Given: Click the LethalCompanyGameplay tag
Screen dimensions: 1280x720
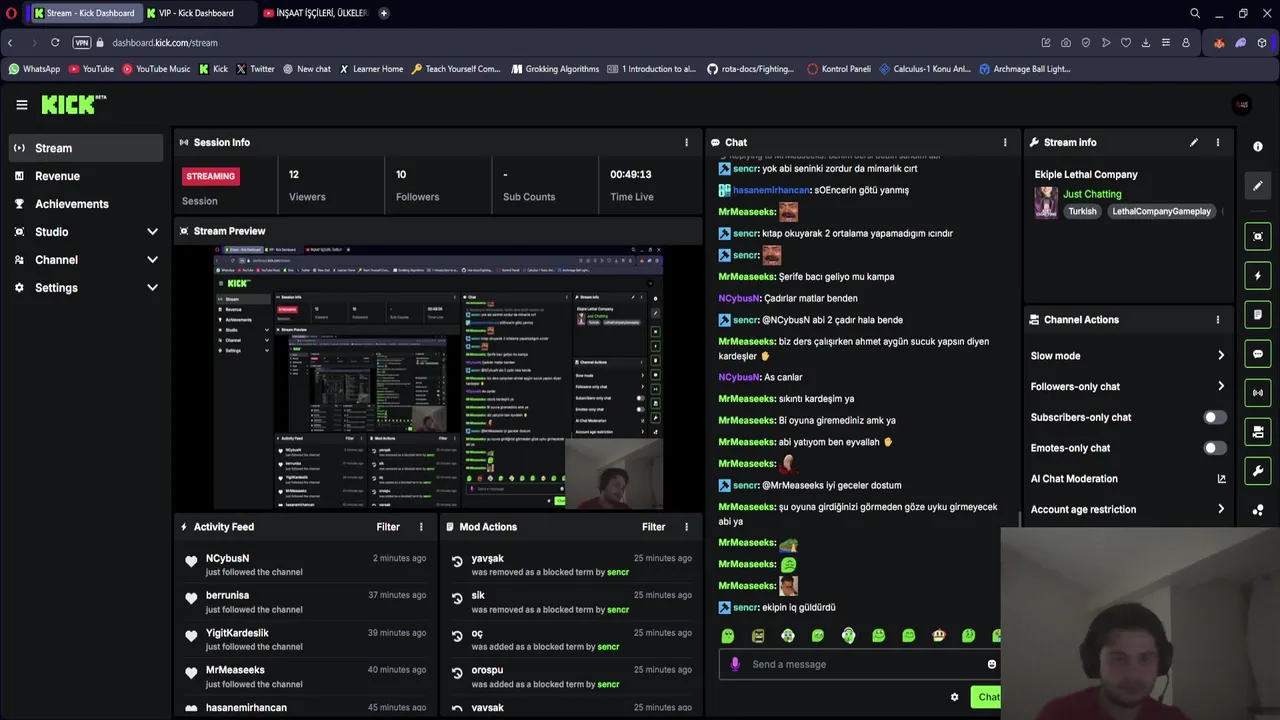Looking at the screenshot, I should (1161, 211).
